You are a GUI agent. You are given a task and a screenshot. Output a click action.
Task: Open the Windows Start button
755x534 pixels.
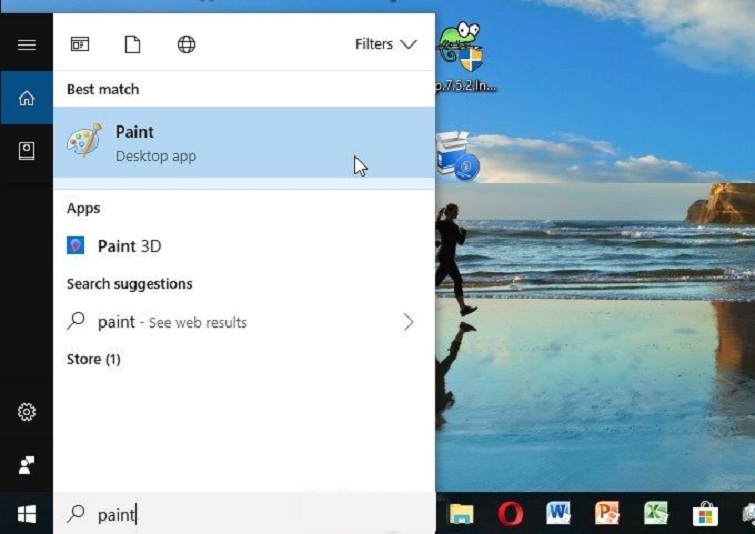point(26,514)
